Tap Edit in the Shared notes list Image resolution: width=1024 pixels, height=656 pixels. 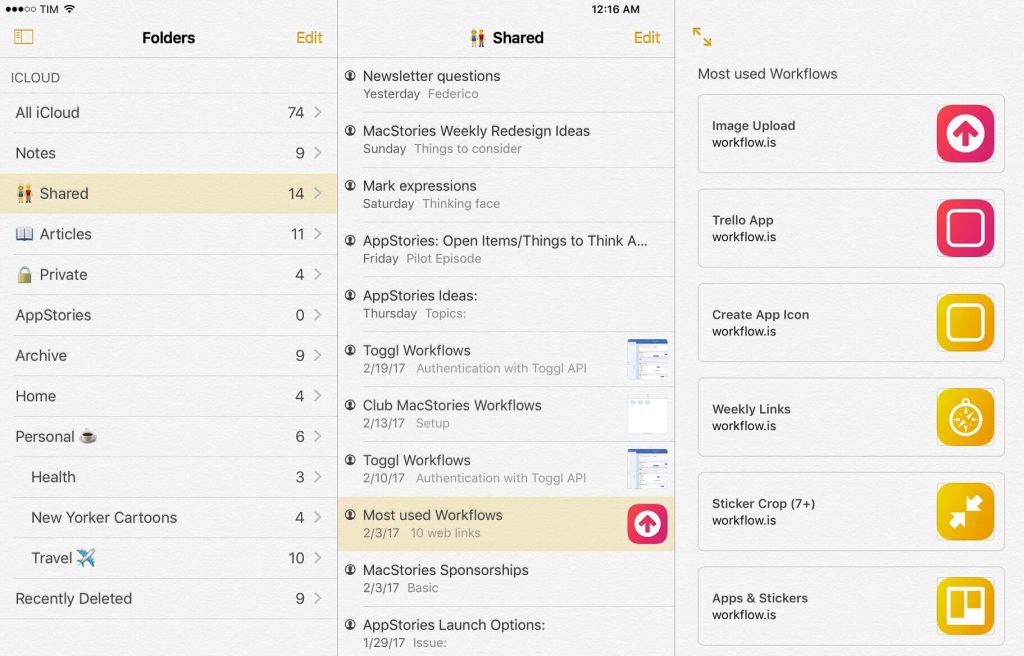click(x=646, y=37)
